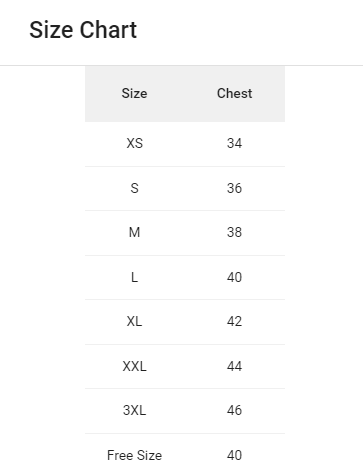Click the Size Chart heading

[83, 30]
